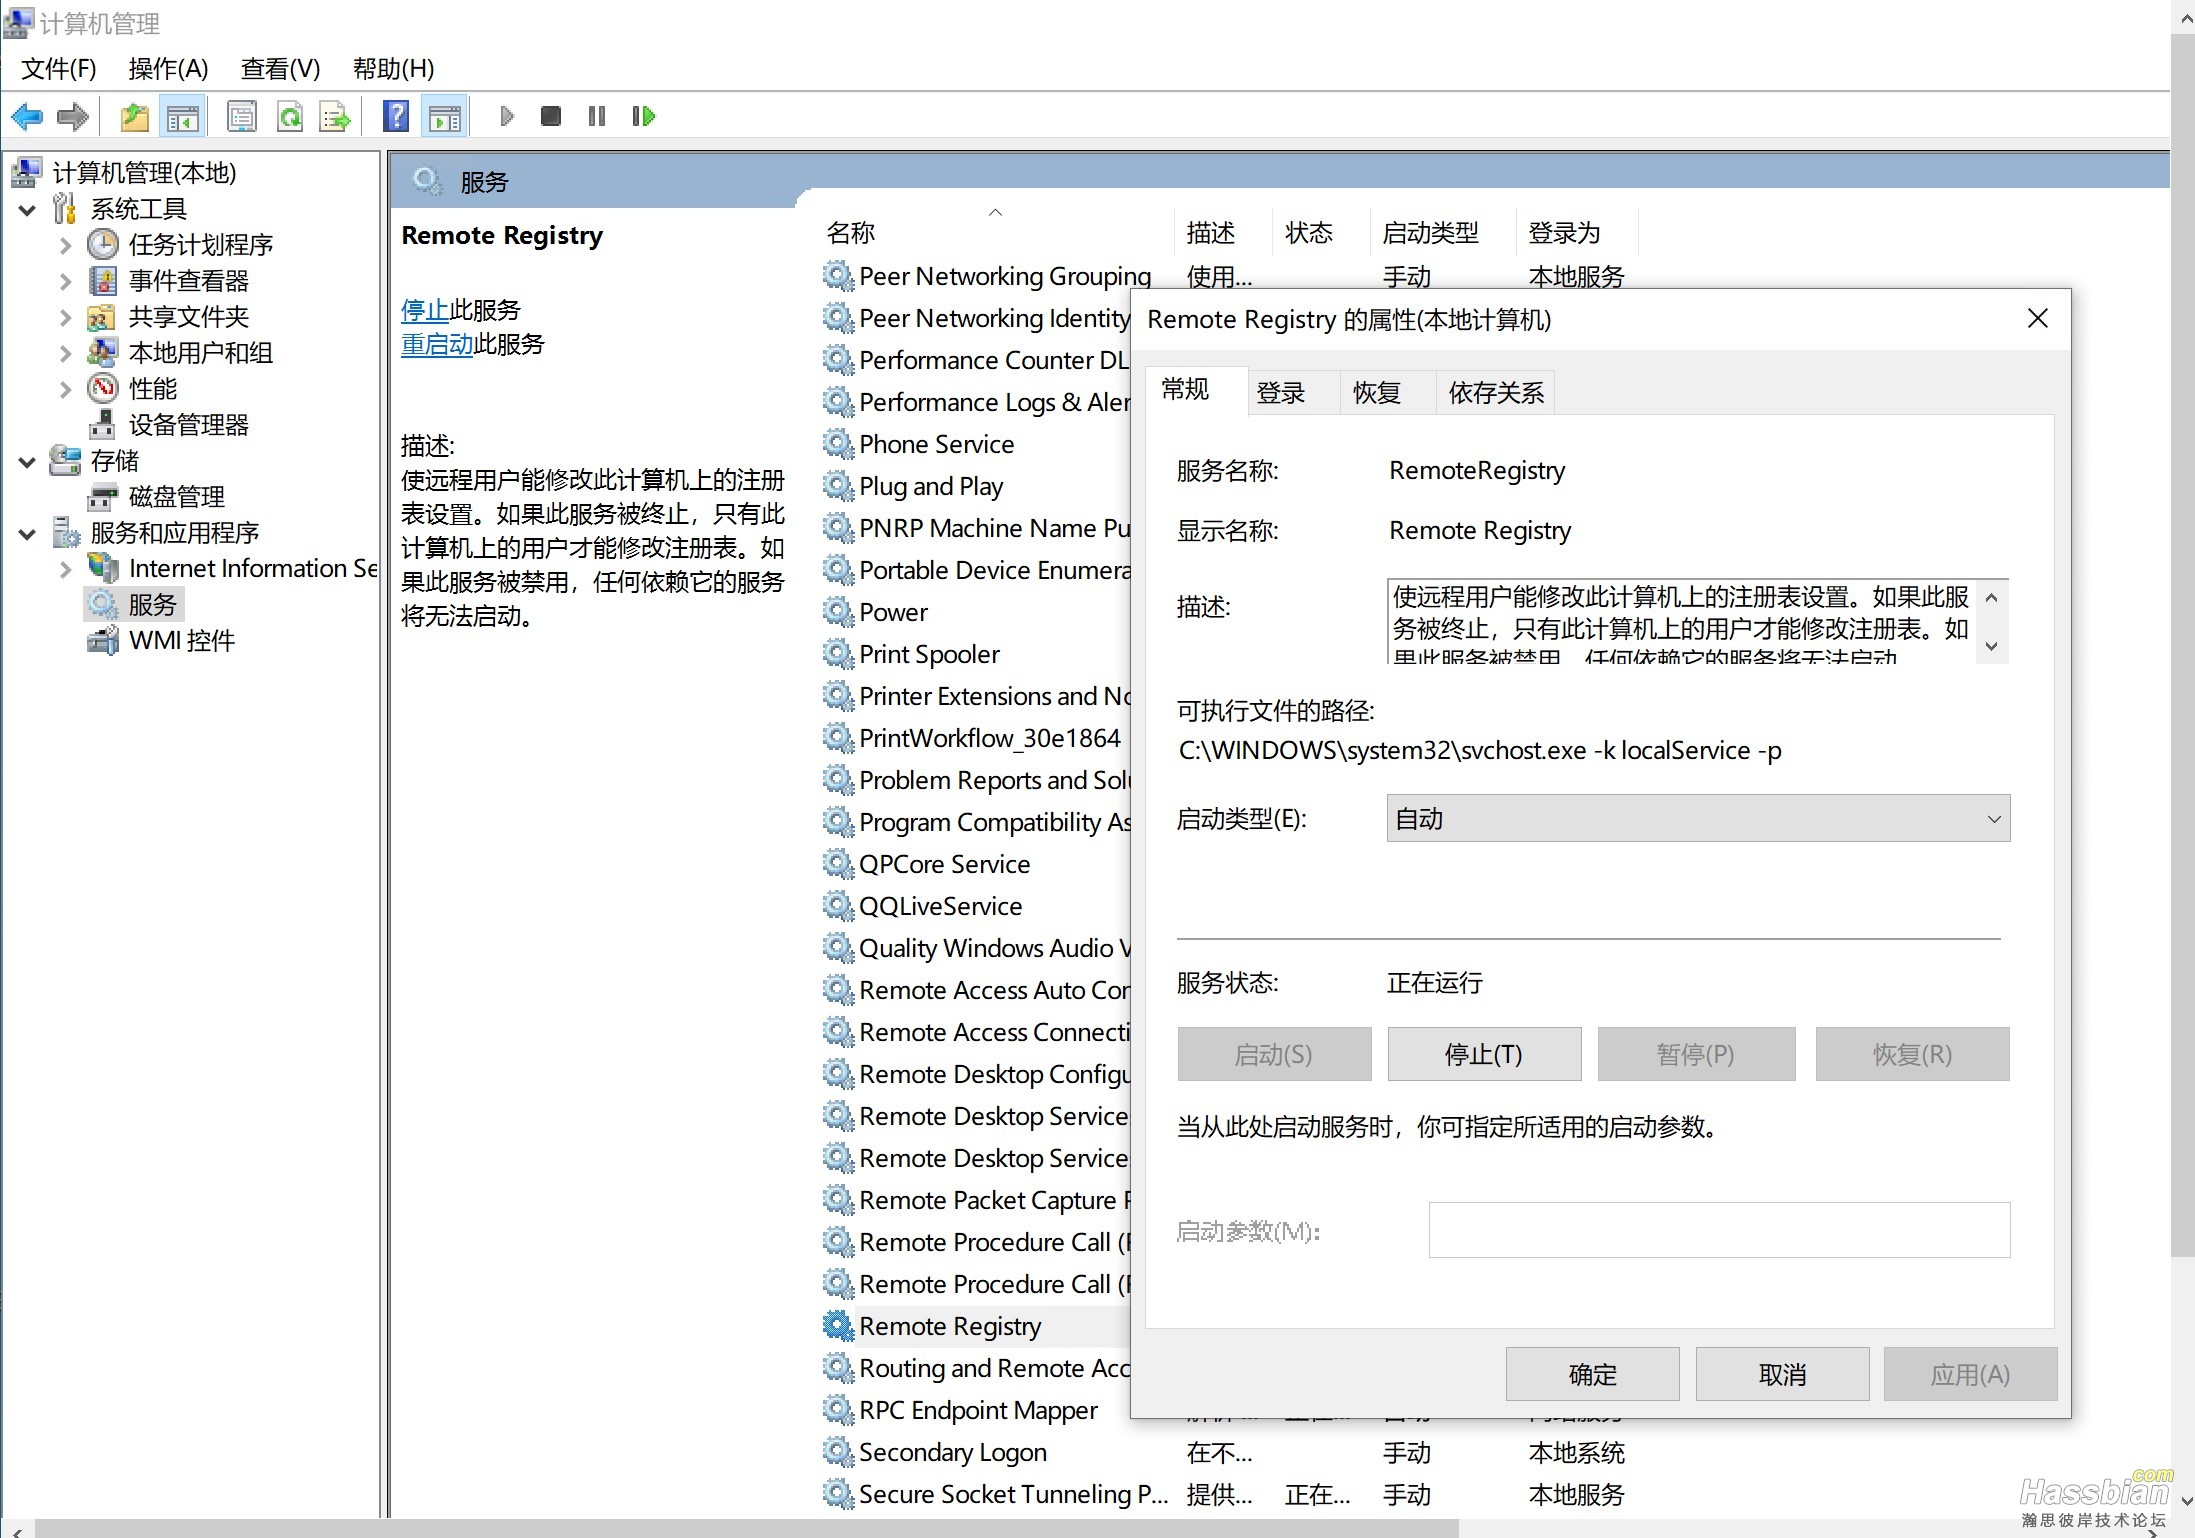Image resolution: width=2195 pixels, height=1538 pixels.
Task: Select the Secondary Logon service row
Action: point(1225,1452)
